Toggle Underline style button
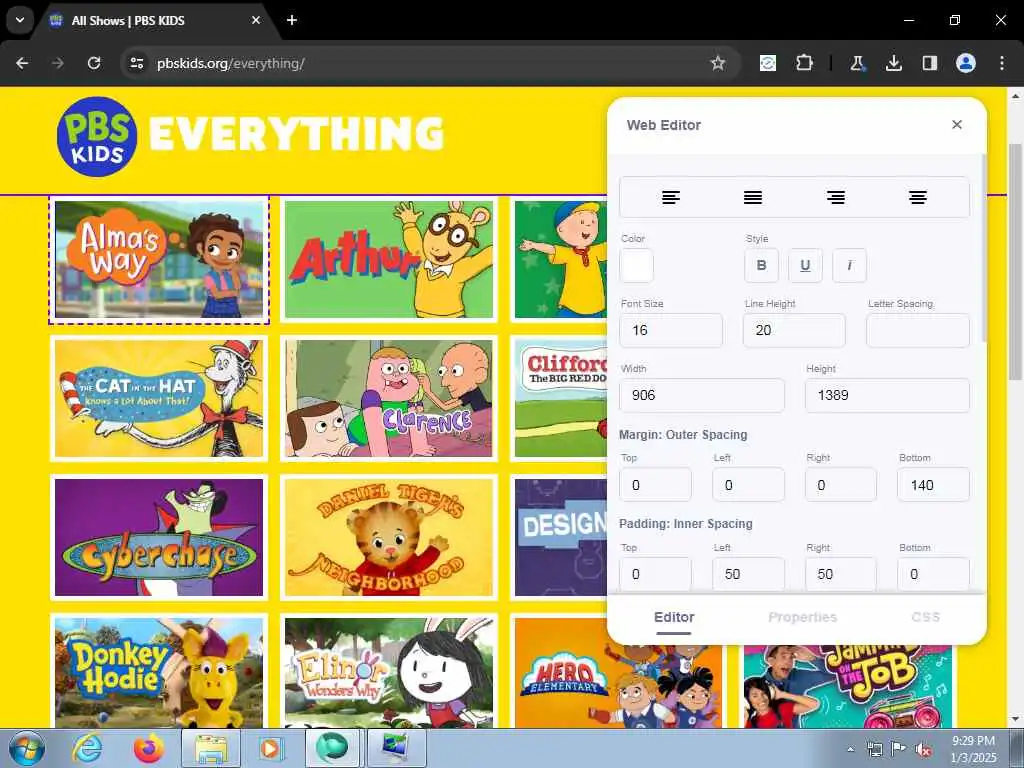The width and height of the screenshot is (1024, 768). [x=805, y=265]
